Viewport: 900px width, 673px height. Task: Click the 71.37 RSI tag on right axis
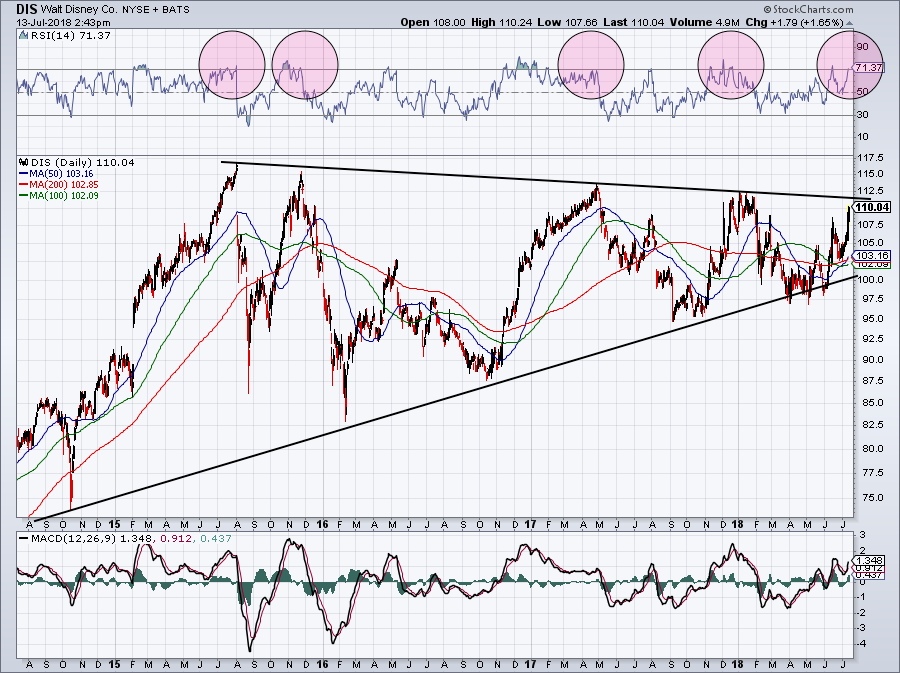click(x=868, y=68)
